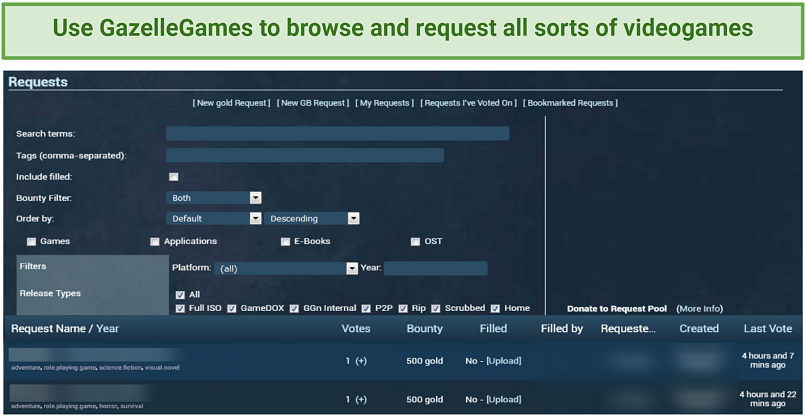Click the Filters label
This screenshot has height=416, width=806.
33,266
